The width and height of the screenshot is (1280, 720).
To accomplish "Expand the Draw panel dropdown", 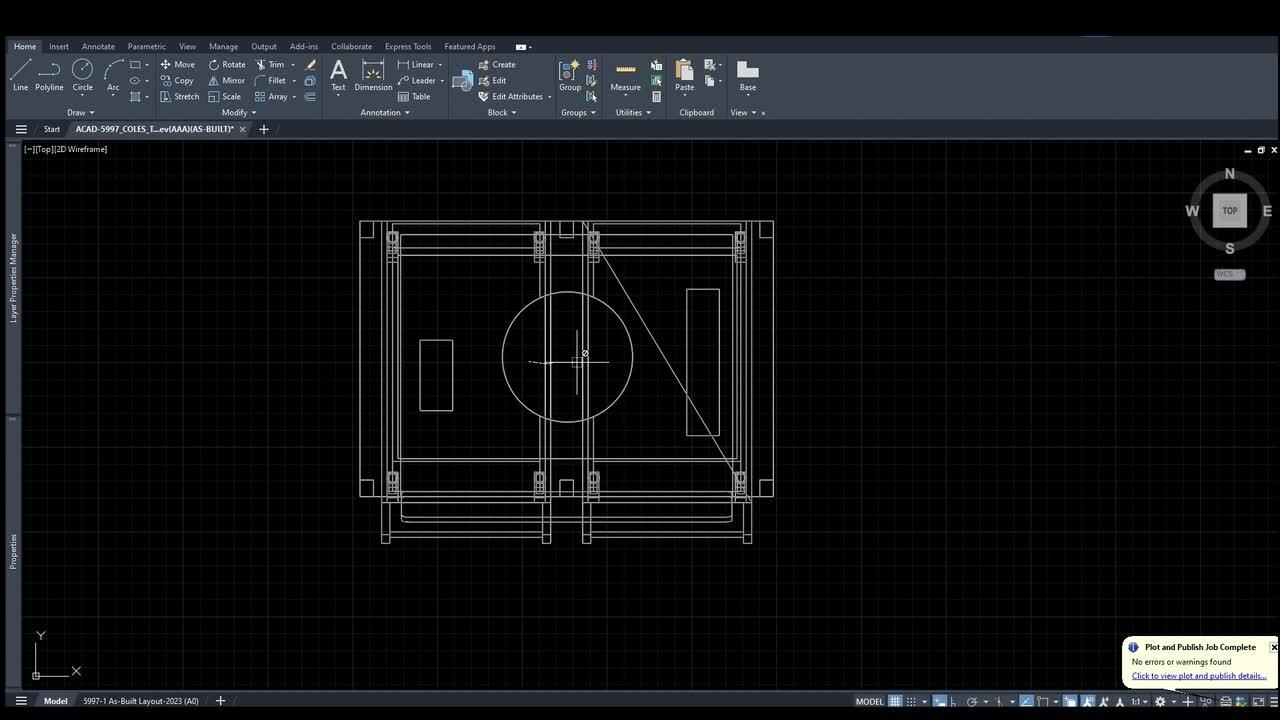I will (x=81, y=113).
